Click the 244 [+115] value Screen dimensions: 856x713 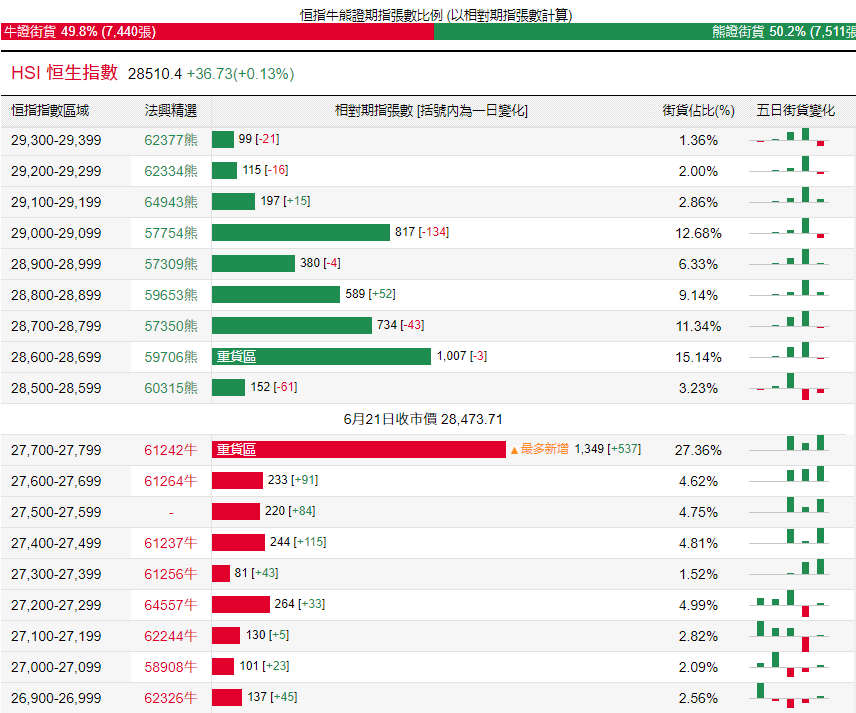(x=298, y=542)
